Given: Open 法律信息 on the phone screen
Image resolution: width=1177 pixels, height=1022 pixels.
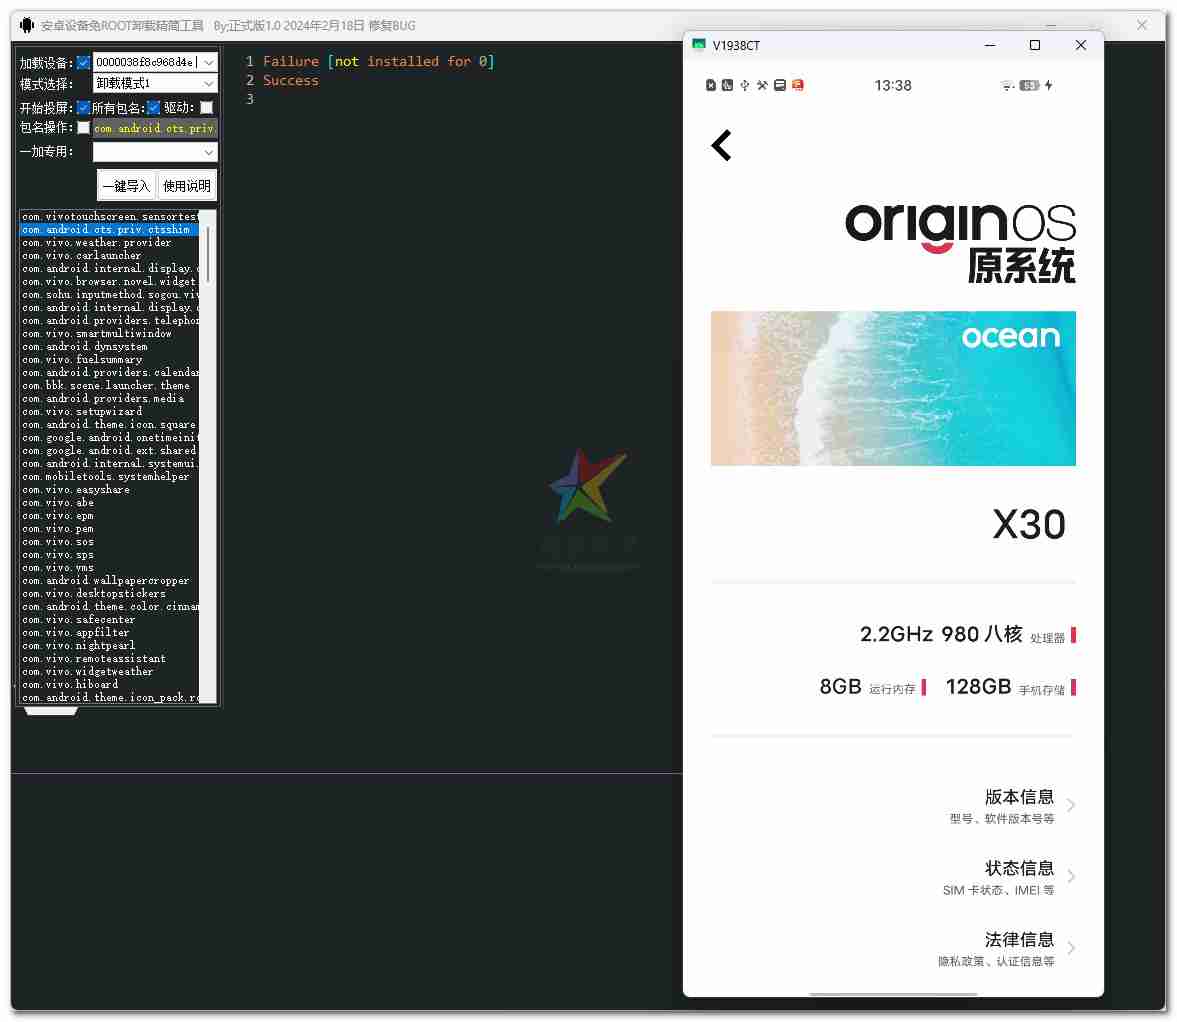Looking at the screenshot, I should [x=1005, y=948].
